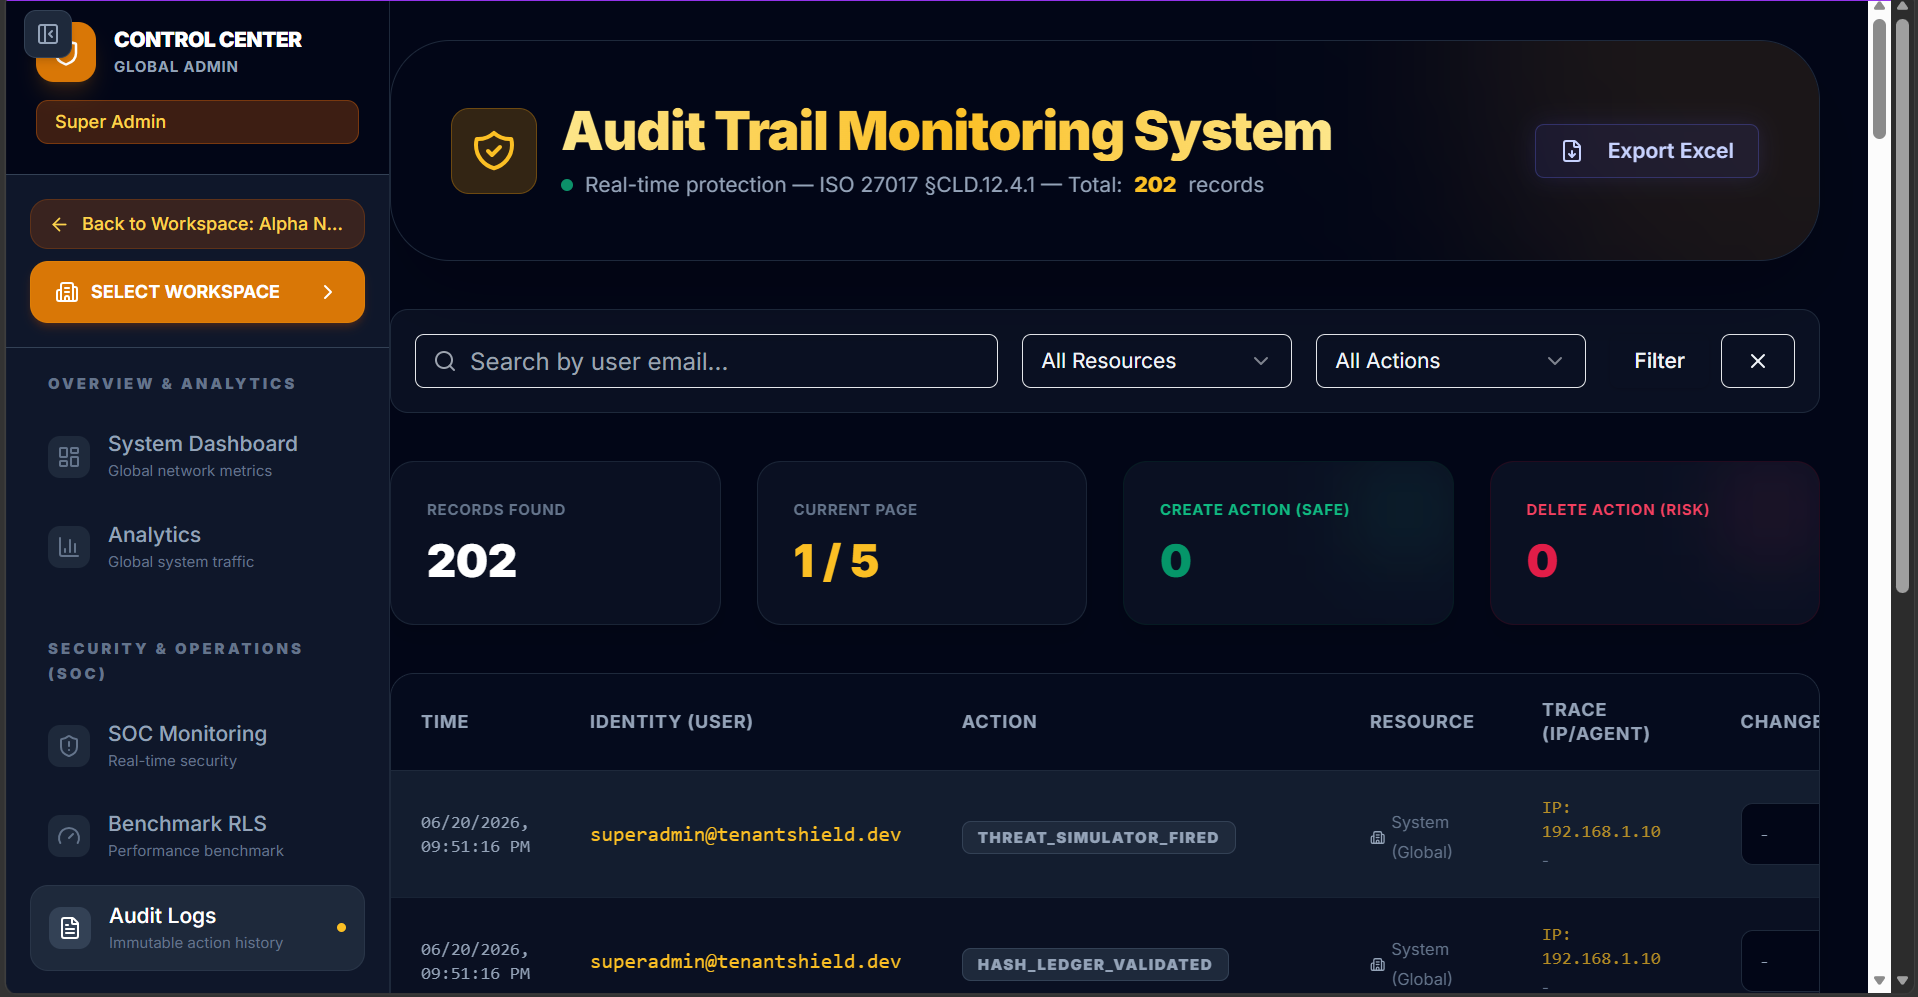
Task: Click the email in the THREAT_SIMULATOR_FIRED row
Action: [x=745, y=835]
